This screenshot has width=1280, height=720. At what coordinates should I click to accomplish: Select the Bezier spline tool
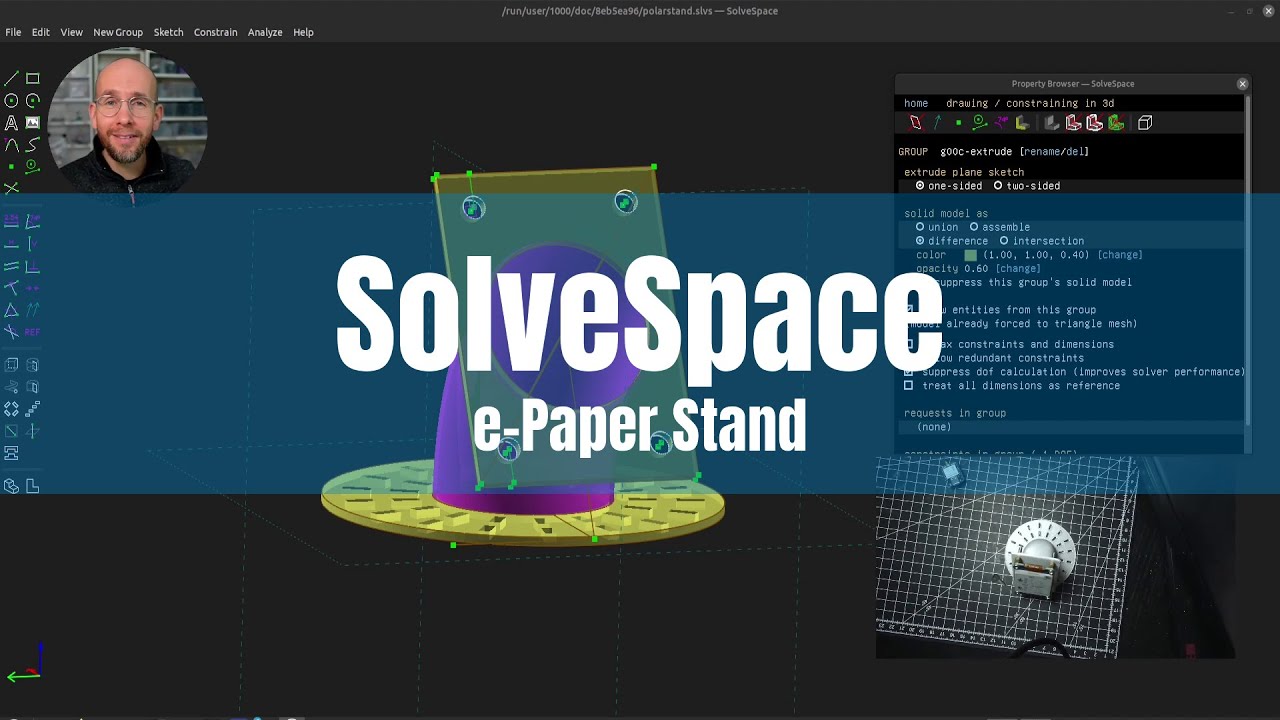tap(33, 144)
